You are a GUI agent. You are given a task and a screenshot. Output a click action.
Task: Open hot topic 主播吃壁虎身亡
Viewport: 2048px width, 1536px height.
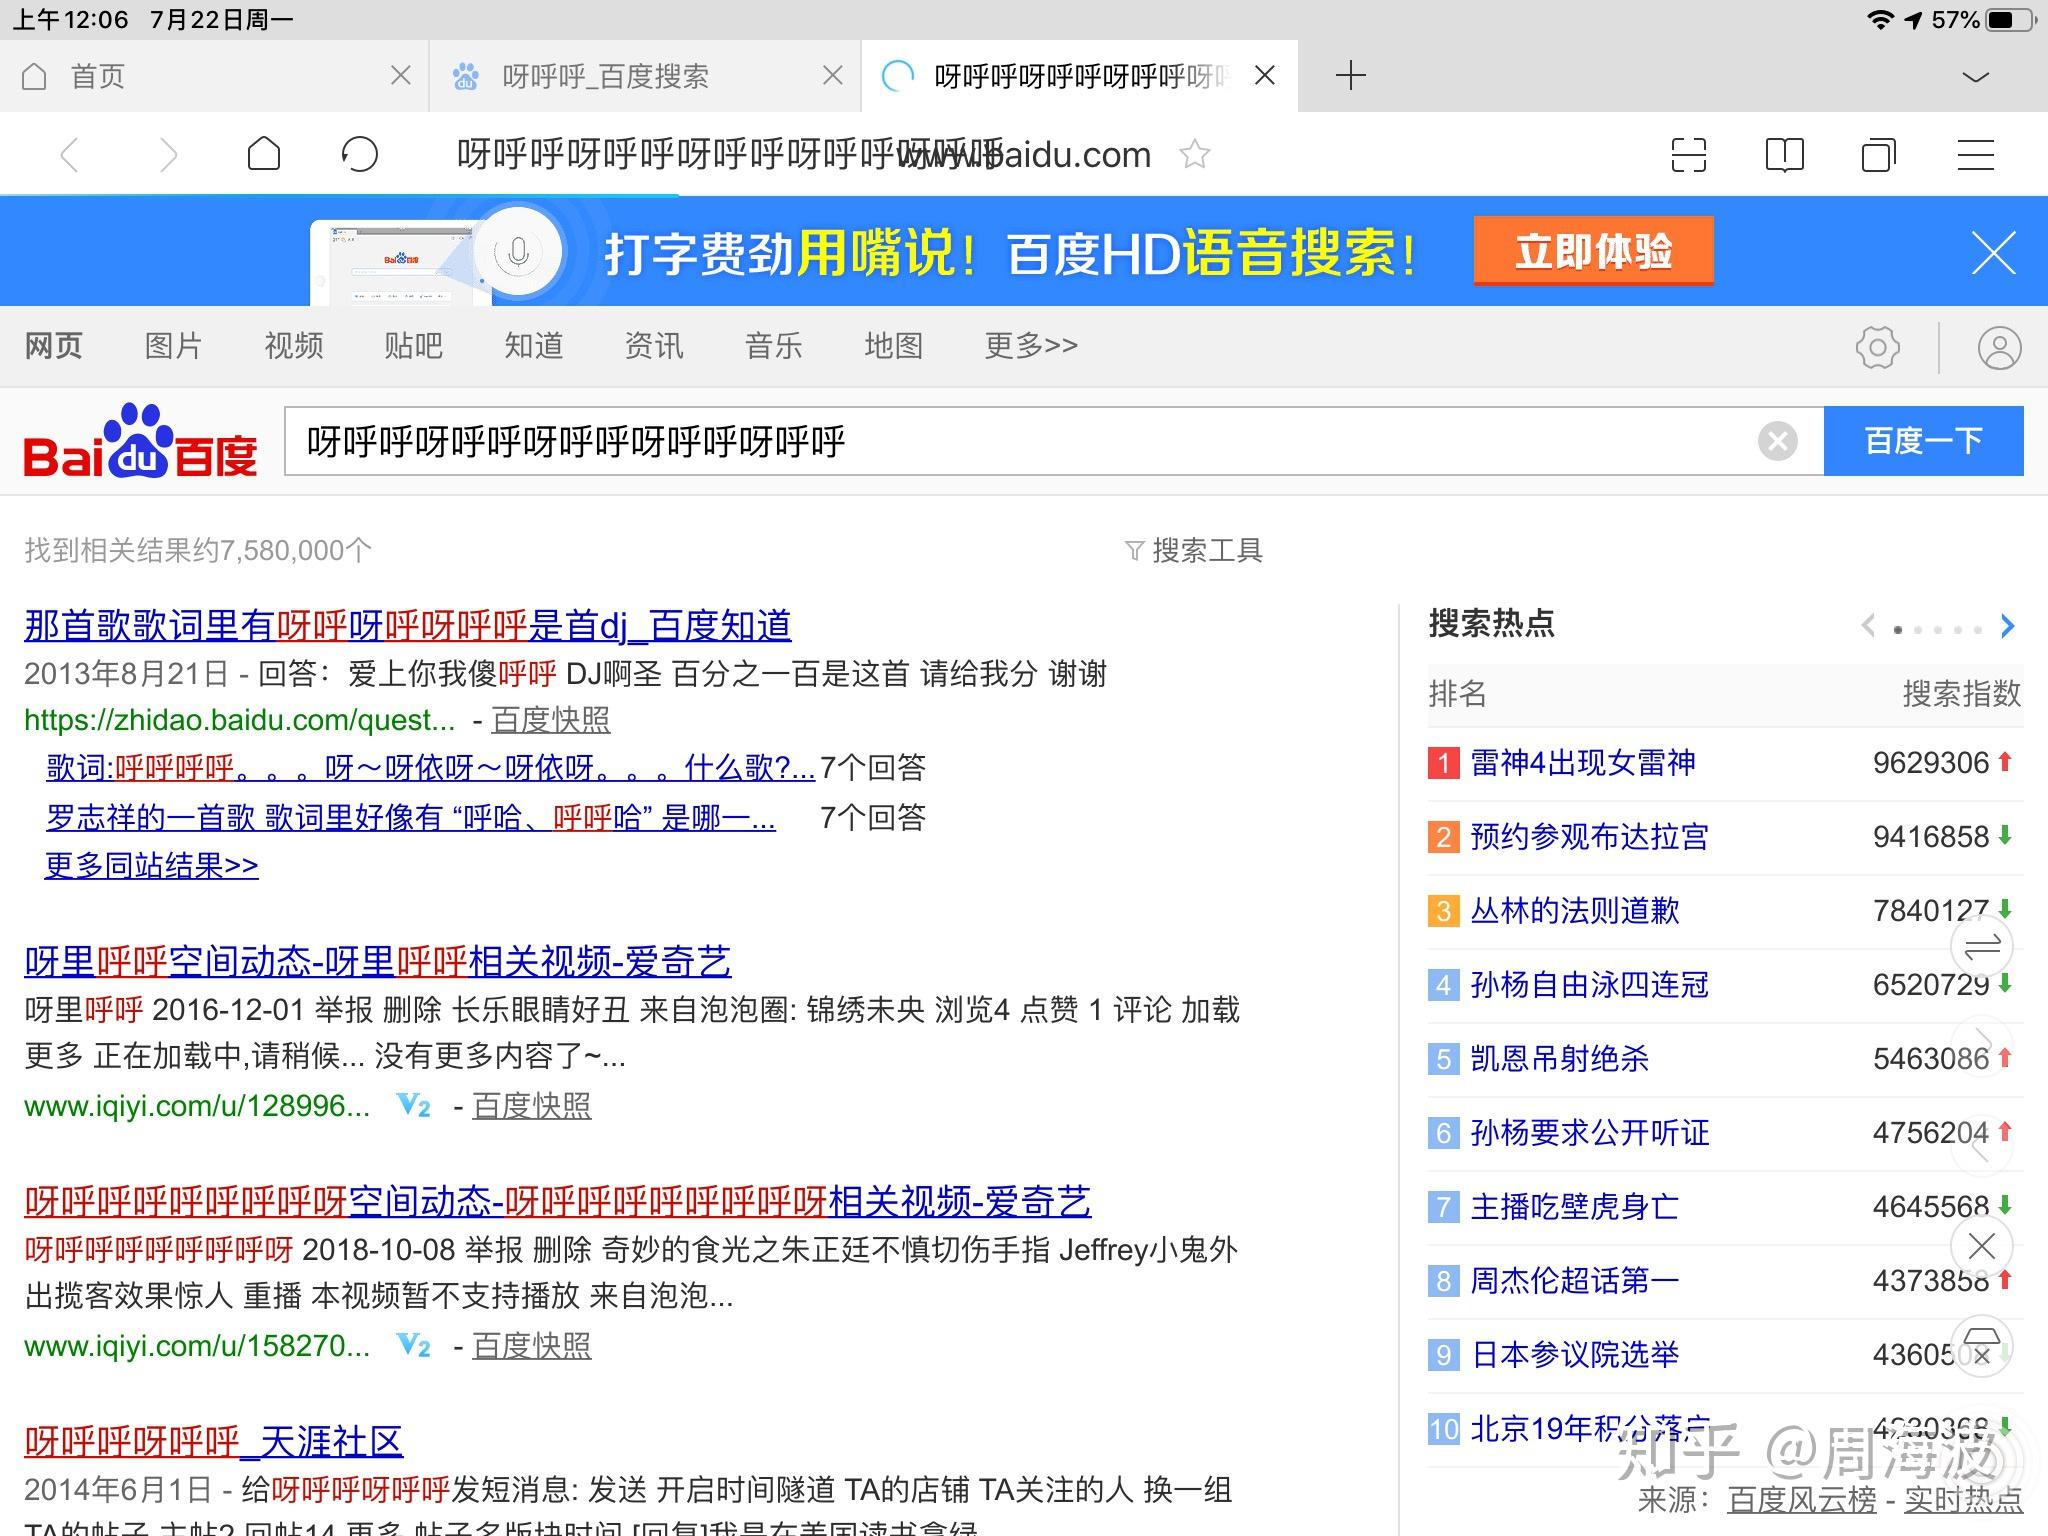pos(1574,1207)
